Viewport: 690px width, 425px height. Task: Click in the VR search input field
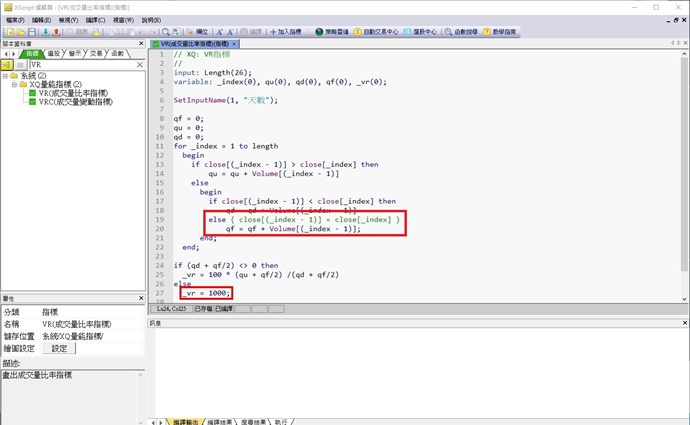tap(85, 64)
